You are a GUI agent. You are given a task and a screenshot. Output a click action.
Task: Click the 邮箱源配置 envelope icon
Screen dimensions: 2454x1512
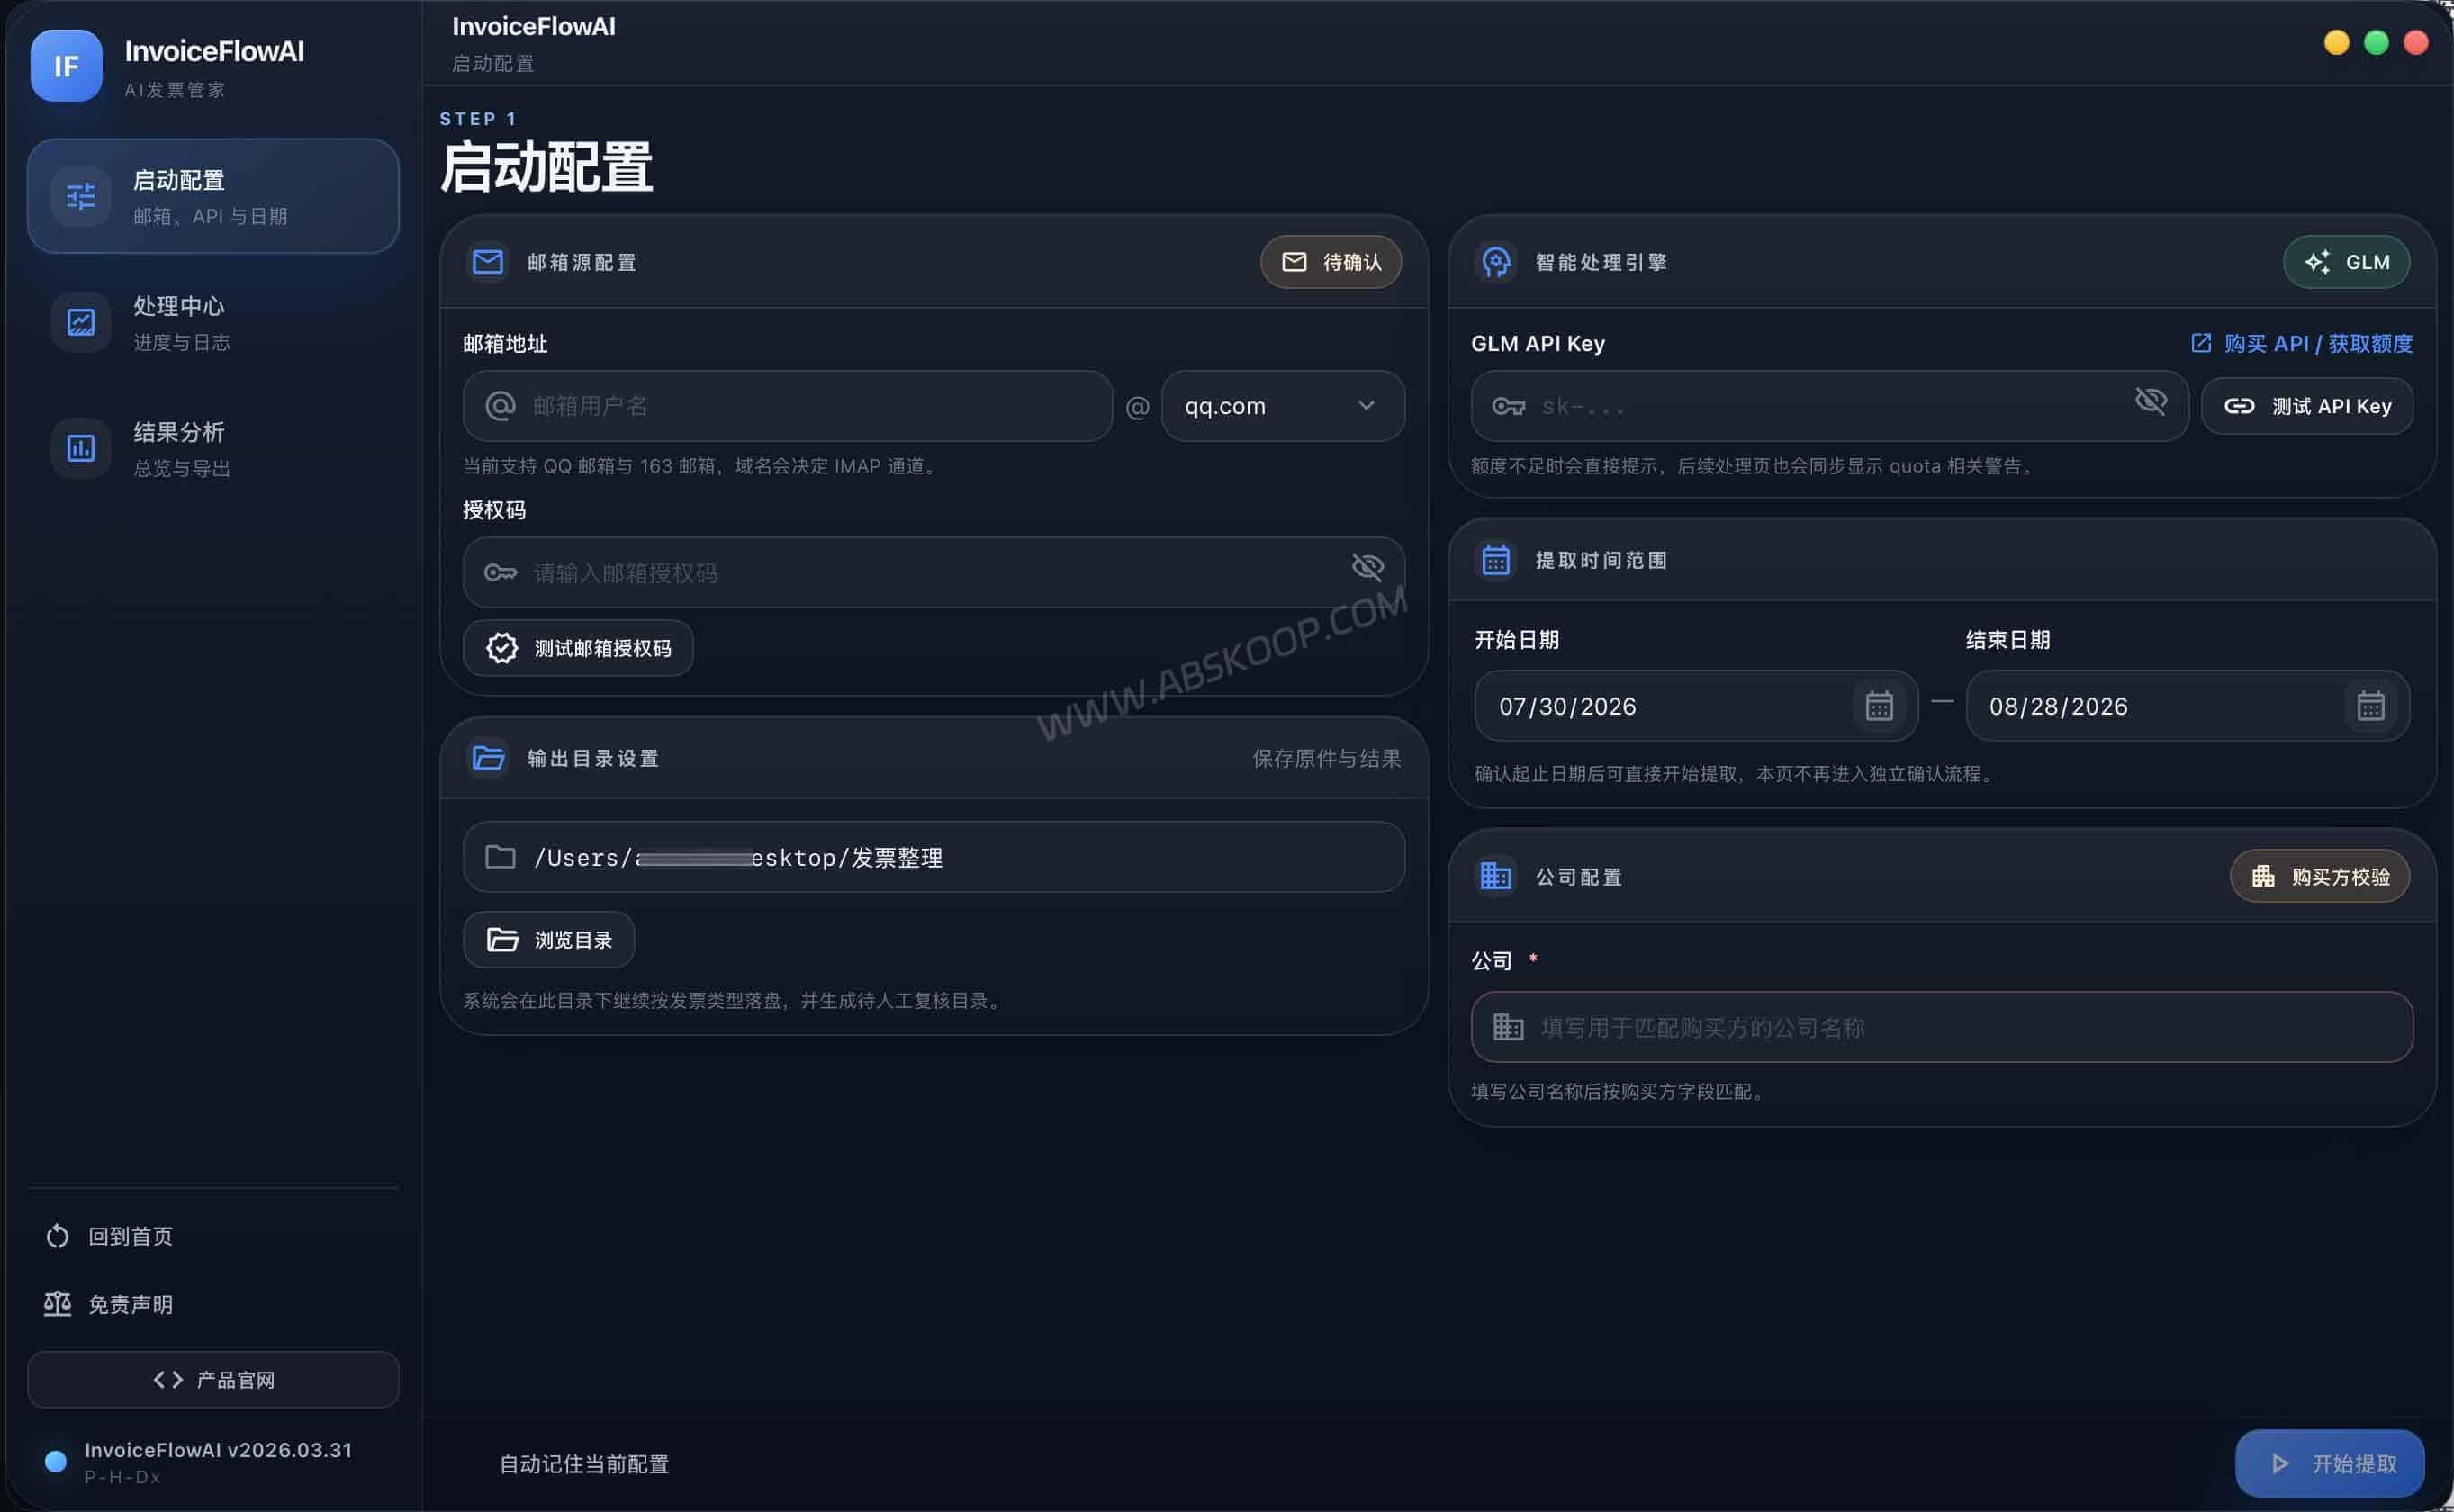click(488, 262)
